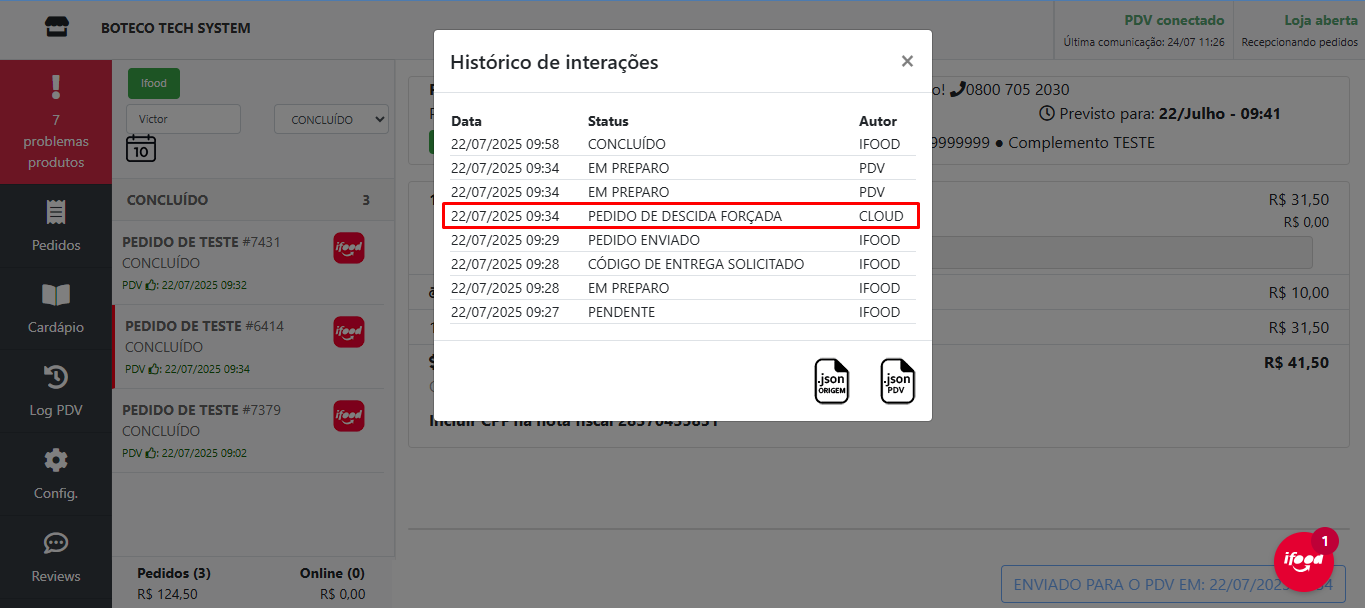
Task: Click the ENVIADO PARA O PDV button
Action: [x=1173, y=585]
